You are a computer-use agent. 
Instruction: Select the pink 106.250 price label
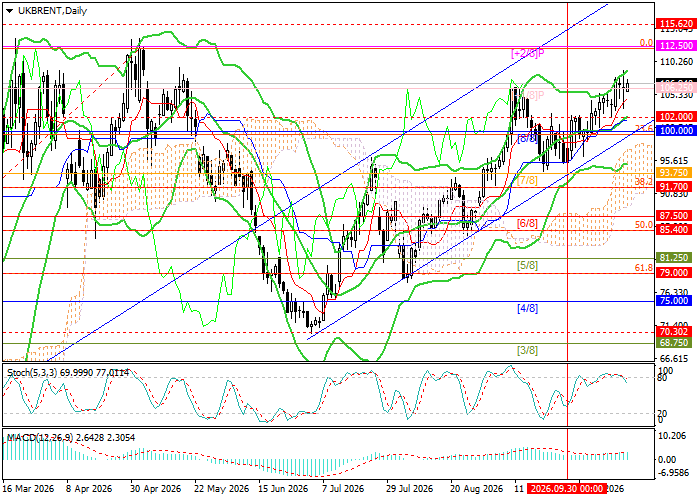(676, 88)
